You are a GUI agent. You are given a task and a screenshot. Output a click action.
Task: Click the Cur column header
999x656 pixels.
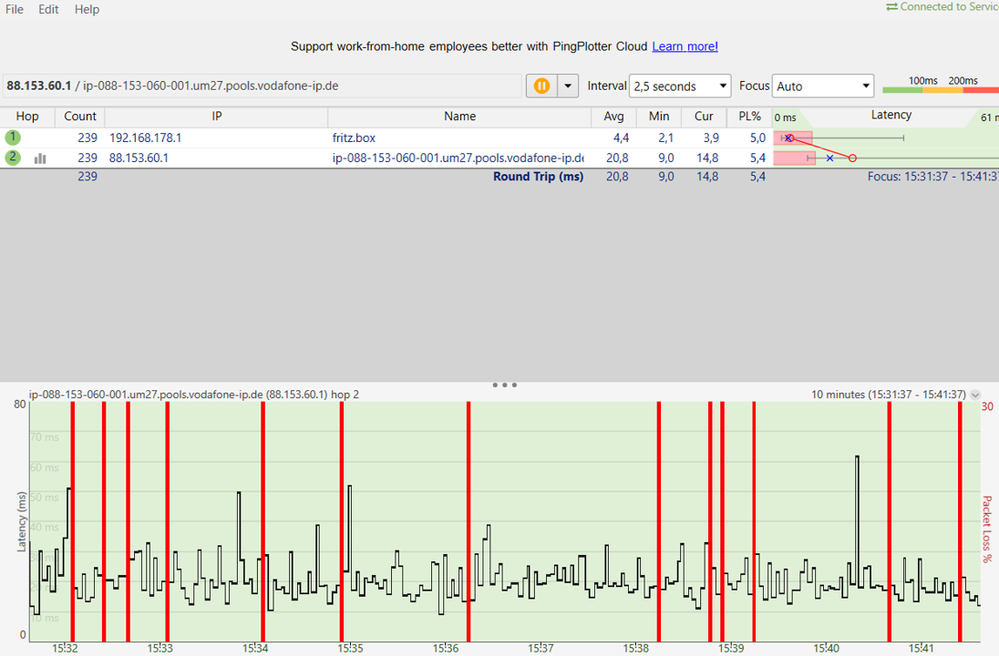coord(704,117)
